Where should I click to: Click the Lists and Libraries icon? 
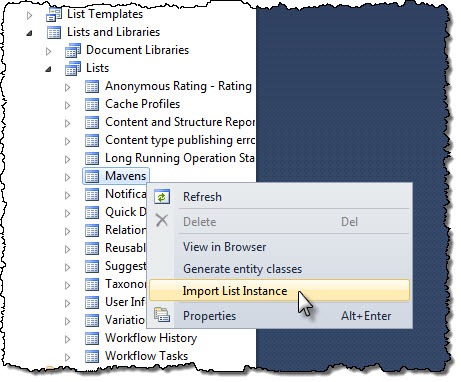(54, 33)
